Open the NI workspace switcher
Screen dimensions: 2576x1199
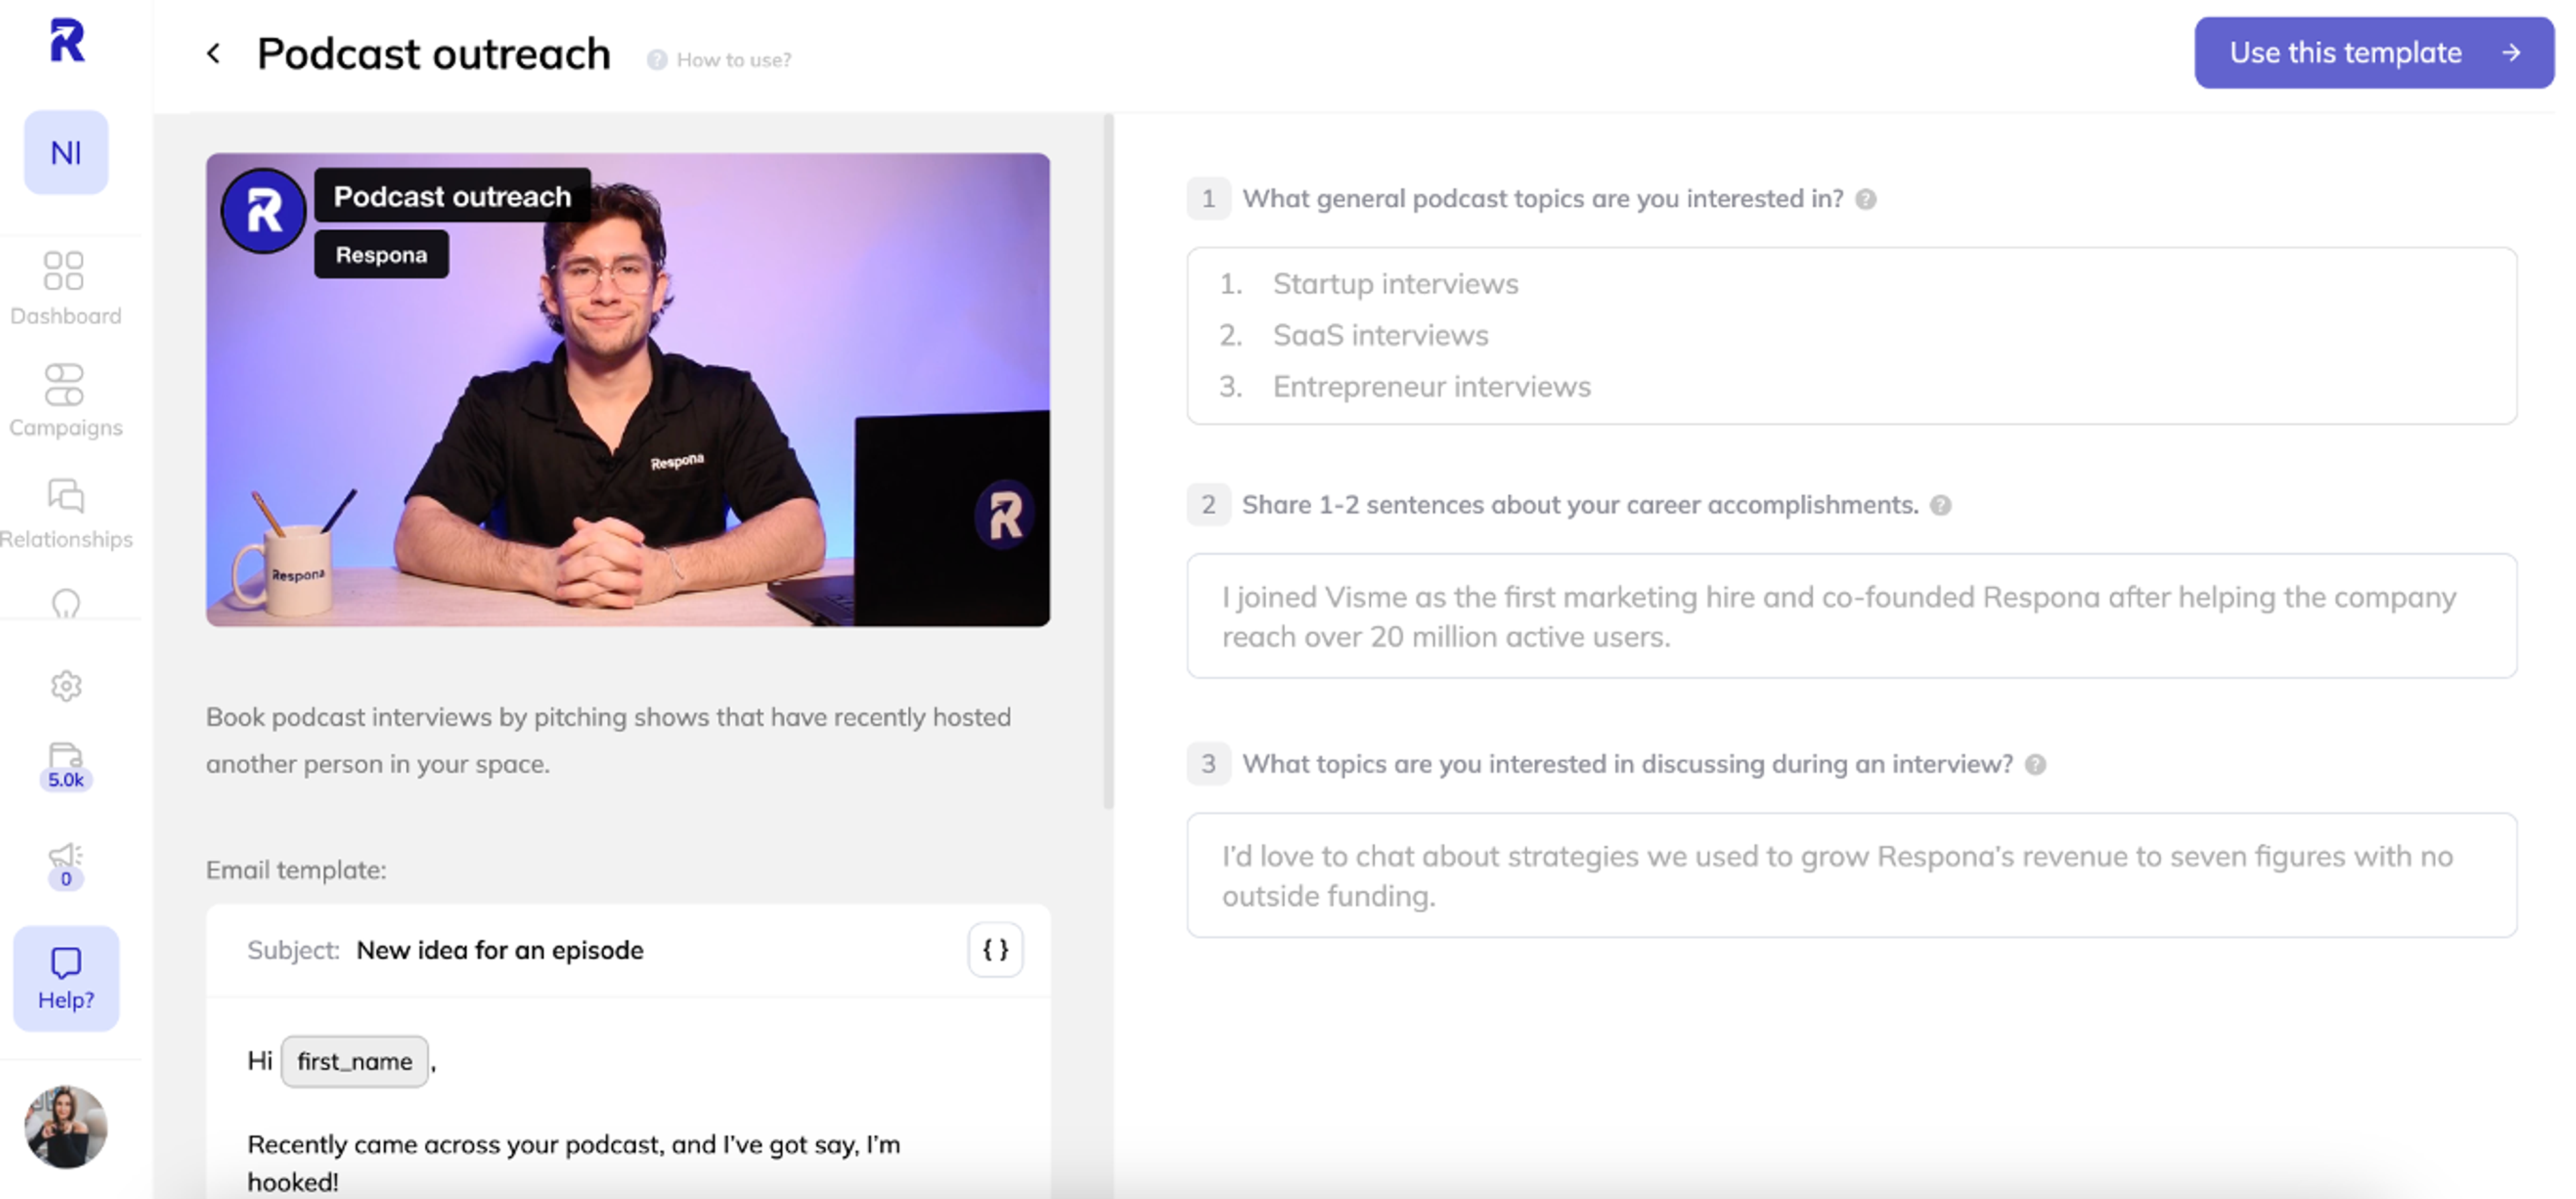click(x=66, y=152)
